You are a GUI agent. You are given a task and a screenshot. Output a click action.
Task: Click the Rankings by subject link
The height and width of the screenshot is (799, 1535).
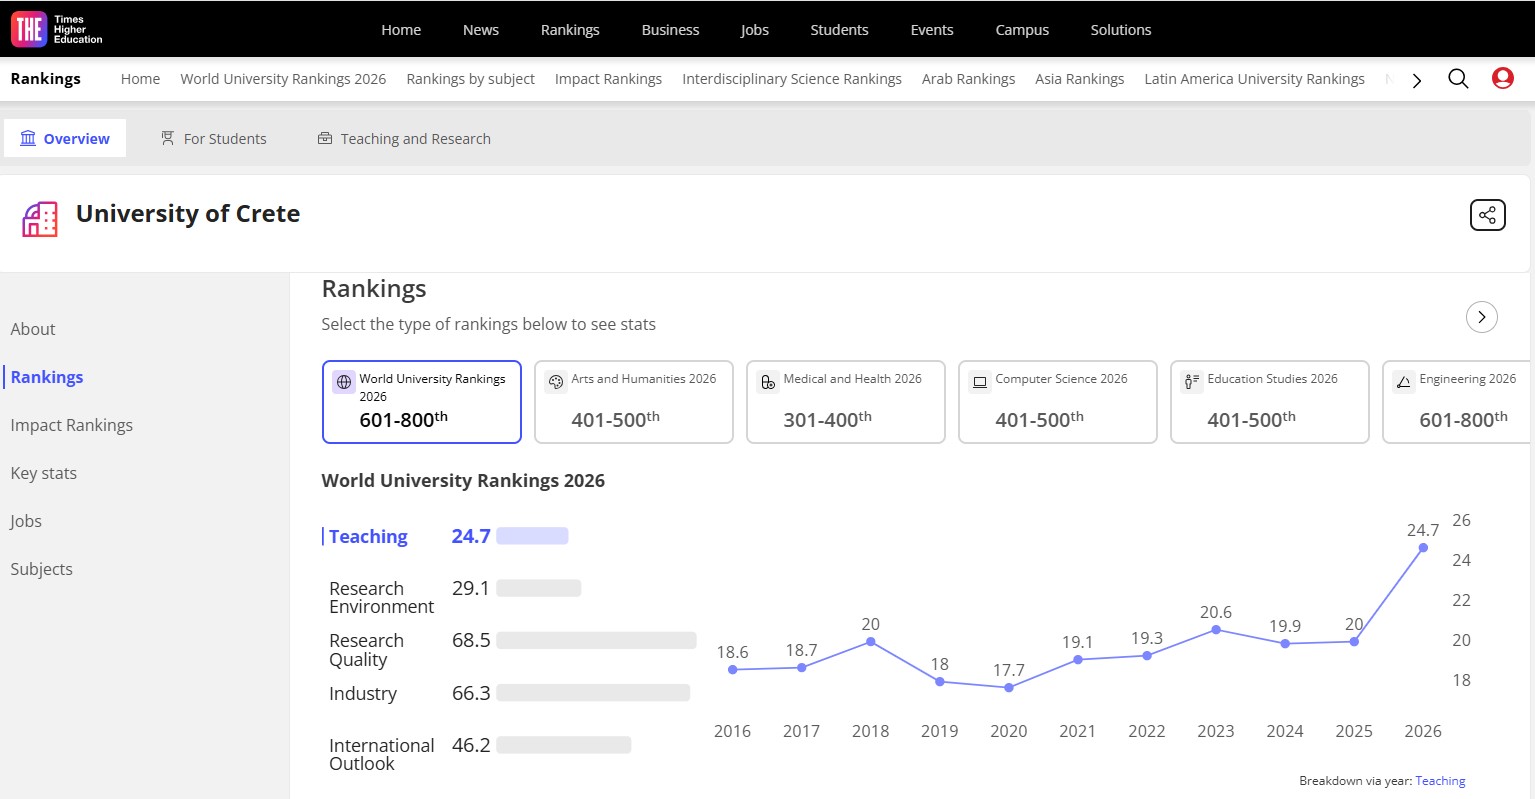(470, 79)
